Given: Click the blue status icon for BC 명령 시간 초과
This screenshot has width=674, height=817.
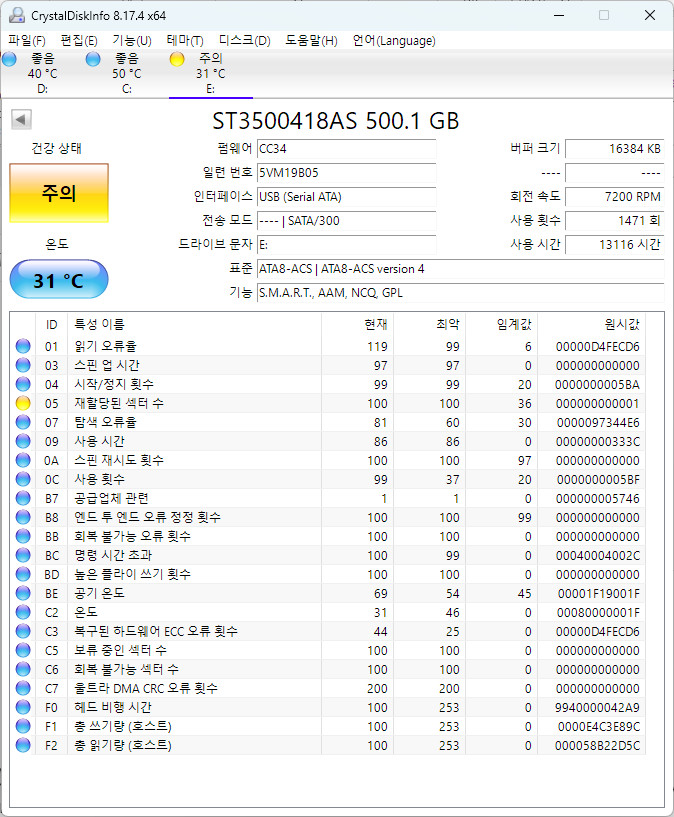Looking at the screenshot, I should [x=23, y=555].
